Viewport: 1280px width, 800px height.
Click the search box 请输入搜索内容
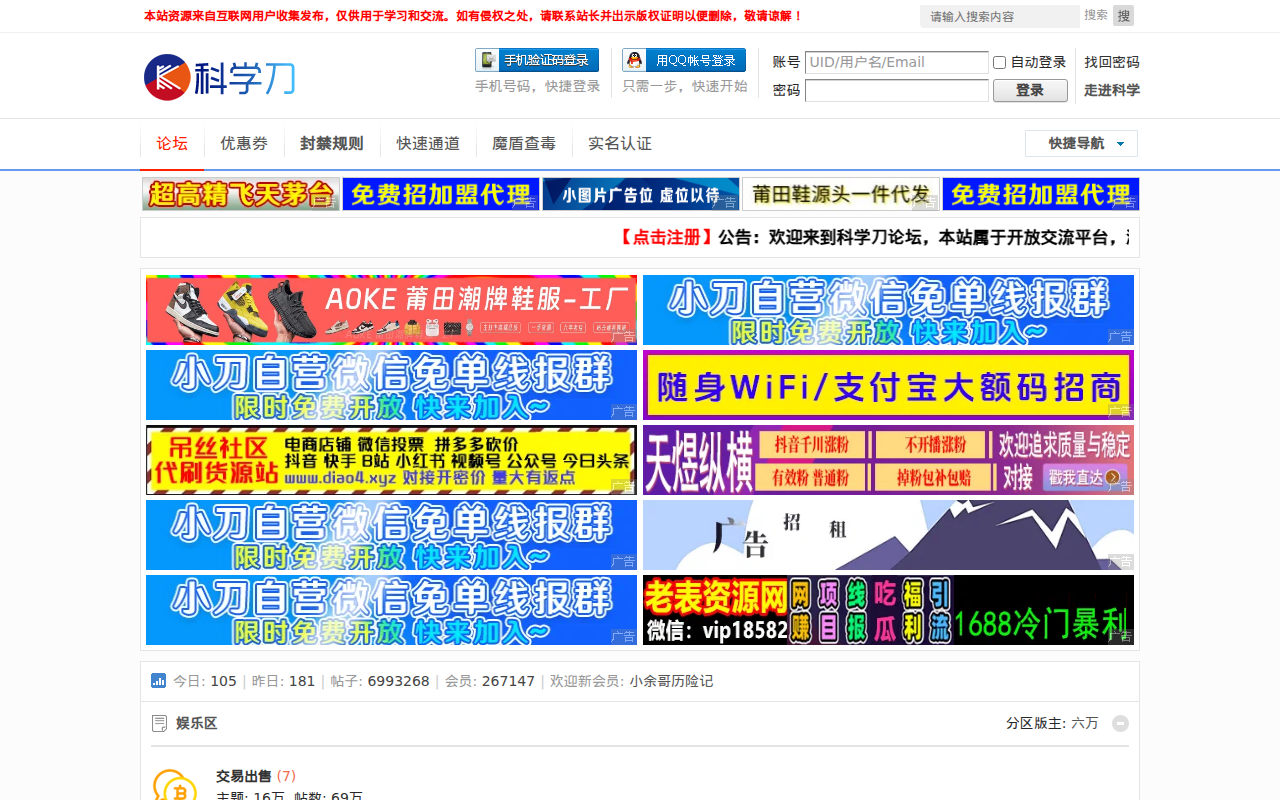[x=1000, y=16]
